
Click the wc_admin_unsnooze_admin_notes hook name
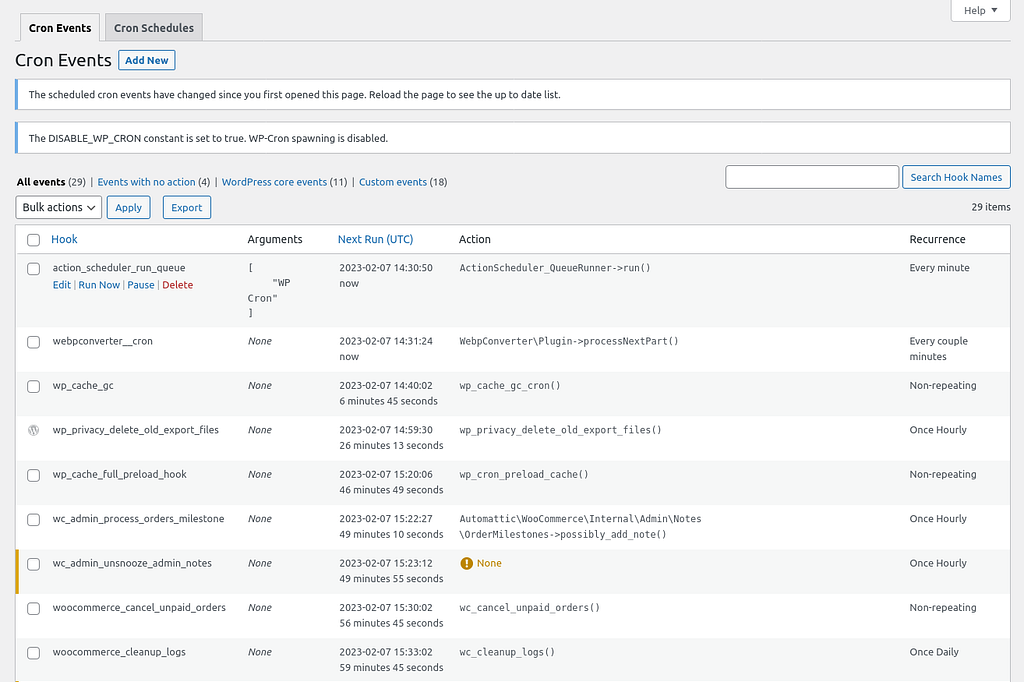(132, 563)
